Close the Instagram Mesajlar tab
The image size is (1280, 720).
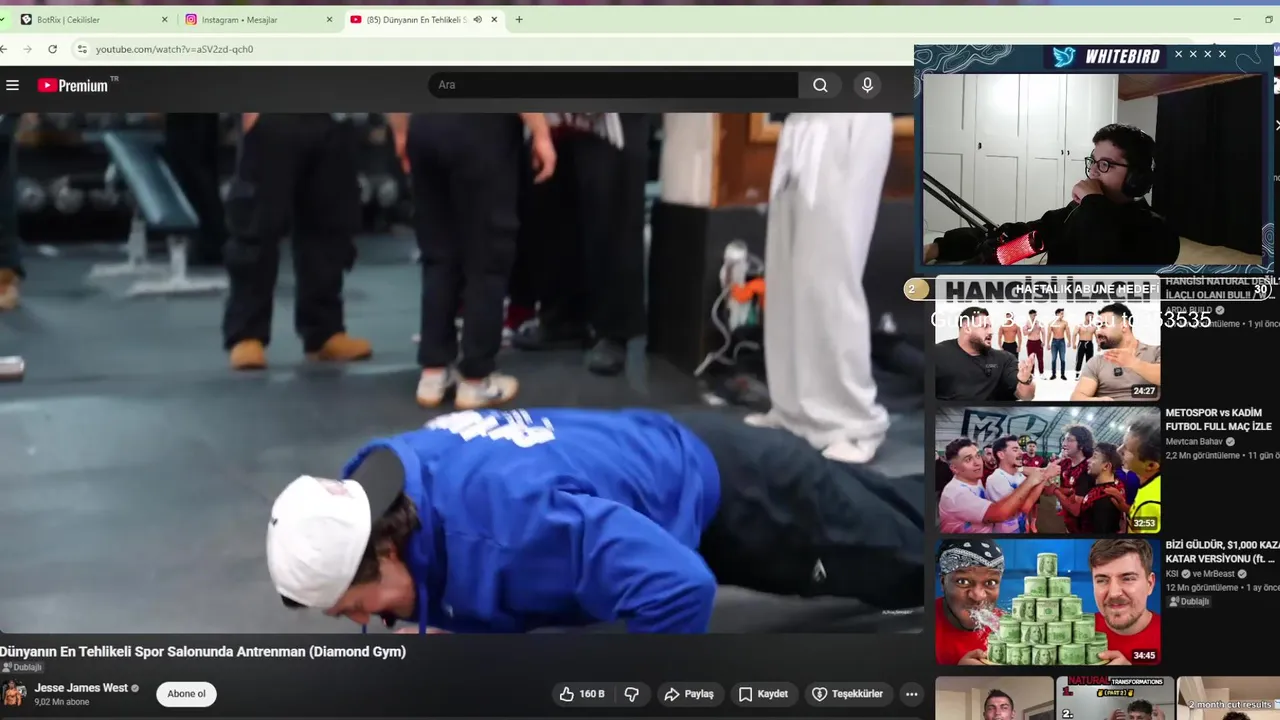[329, 19]
